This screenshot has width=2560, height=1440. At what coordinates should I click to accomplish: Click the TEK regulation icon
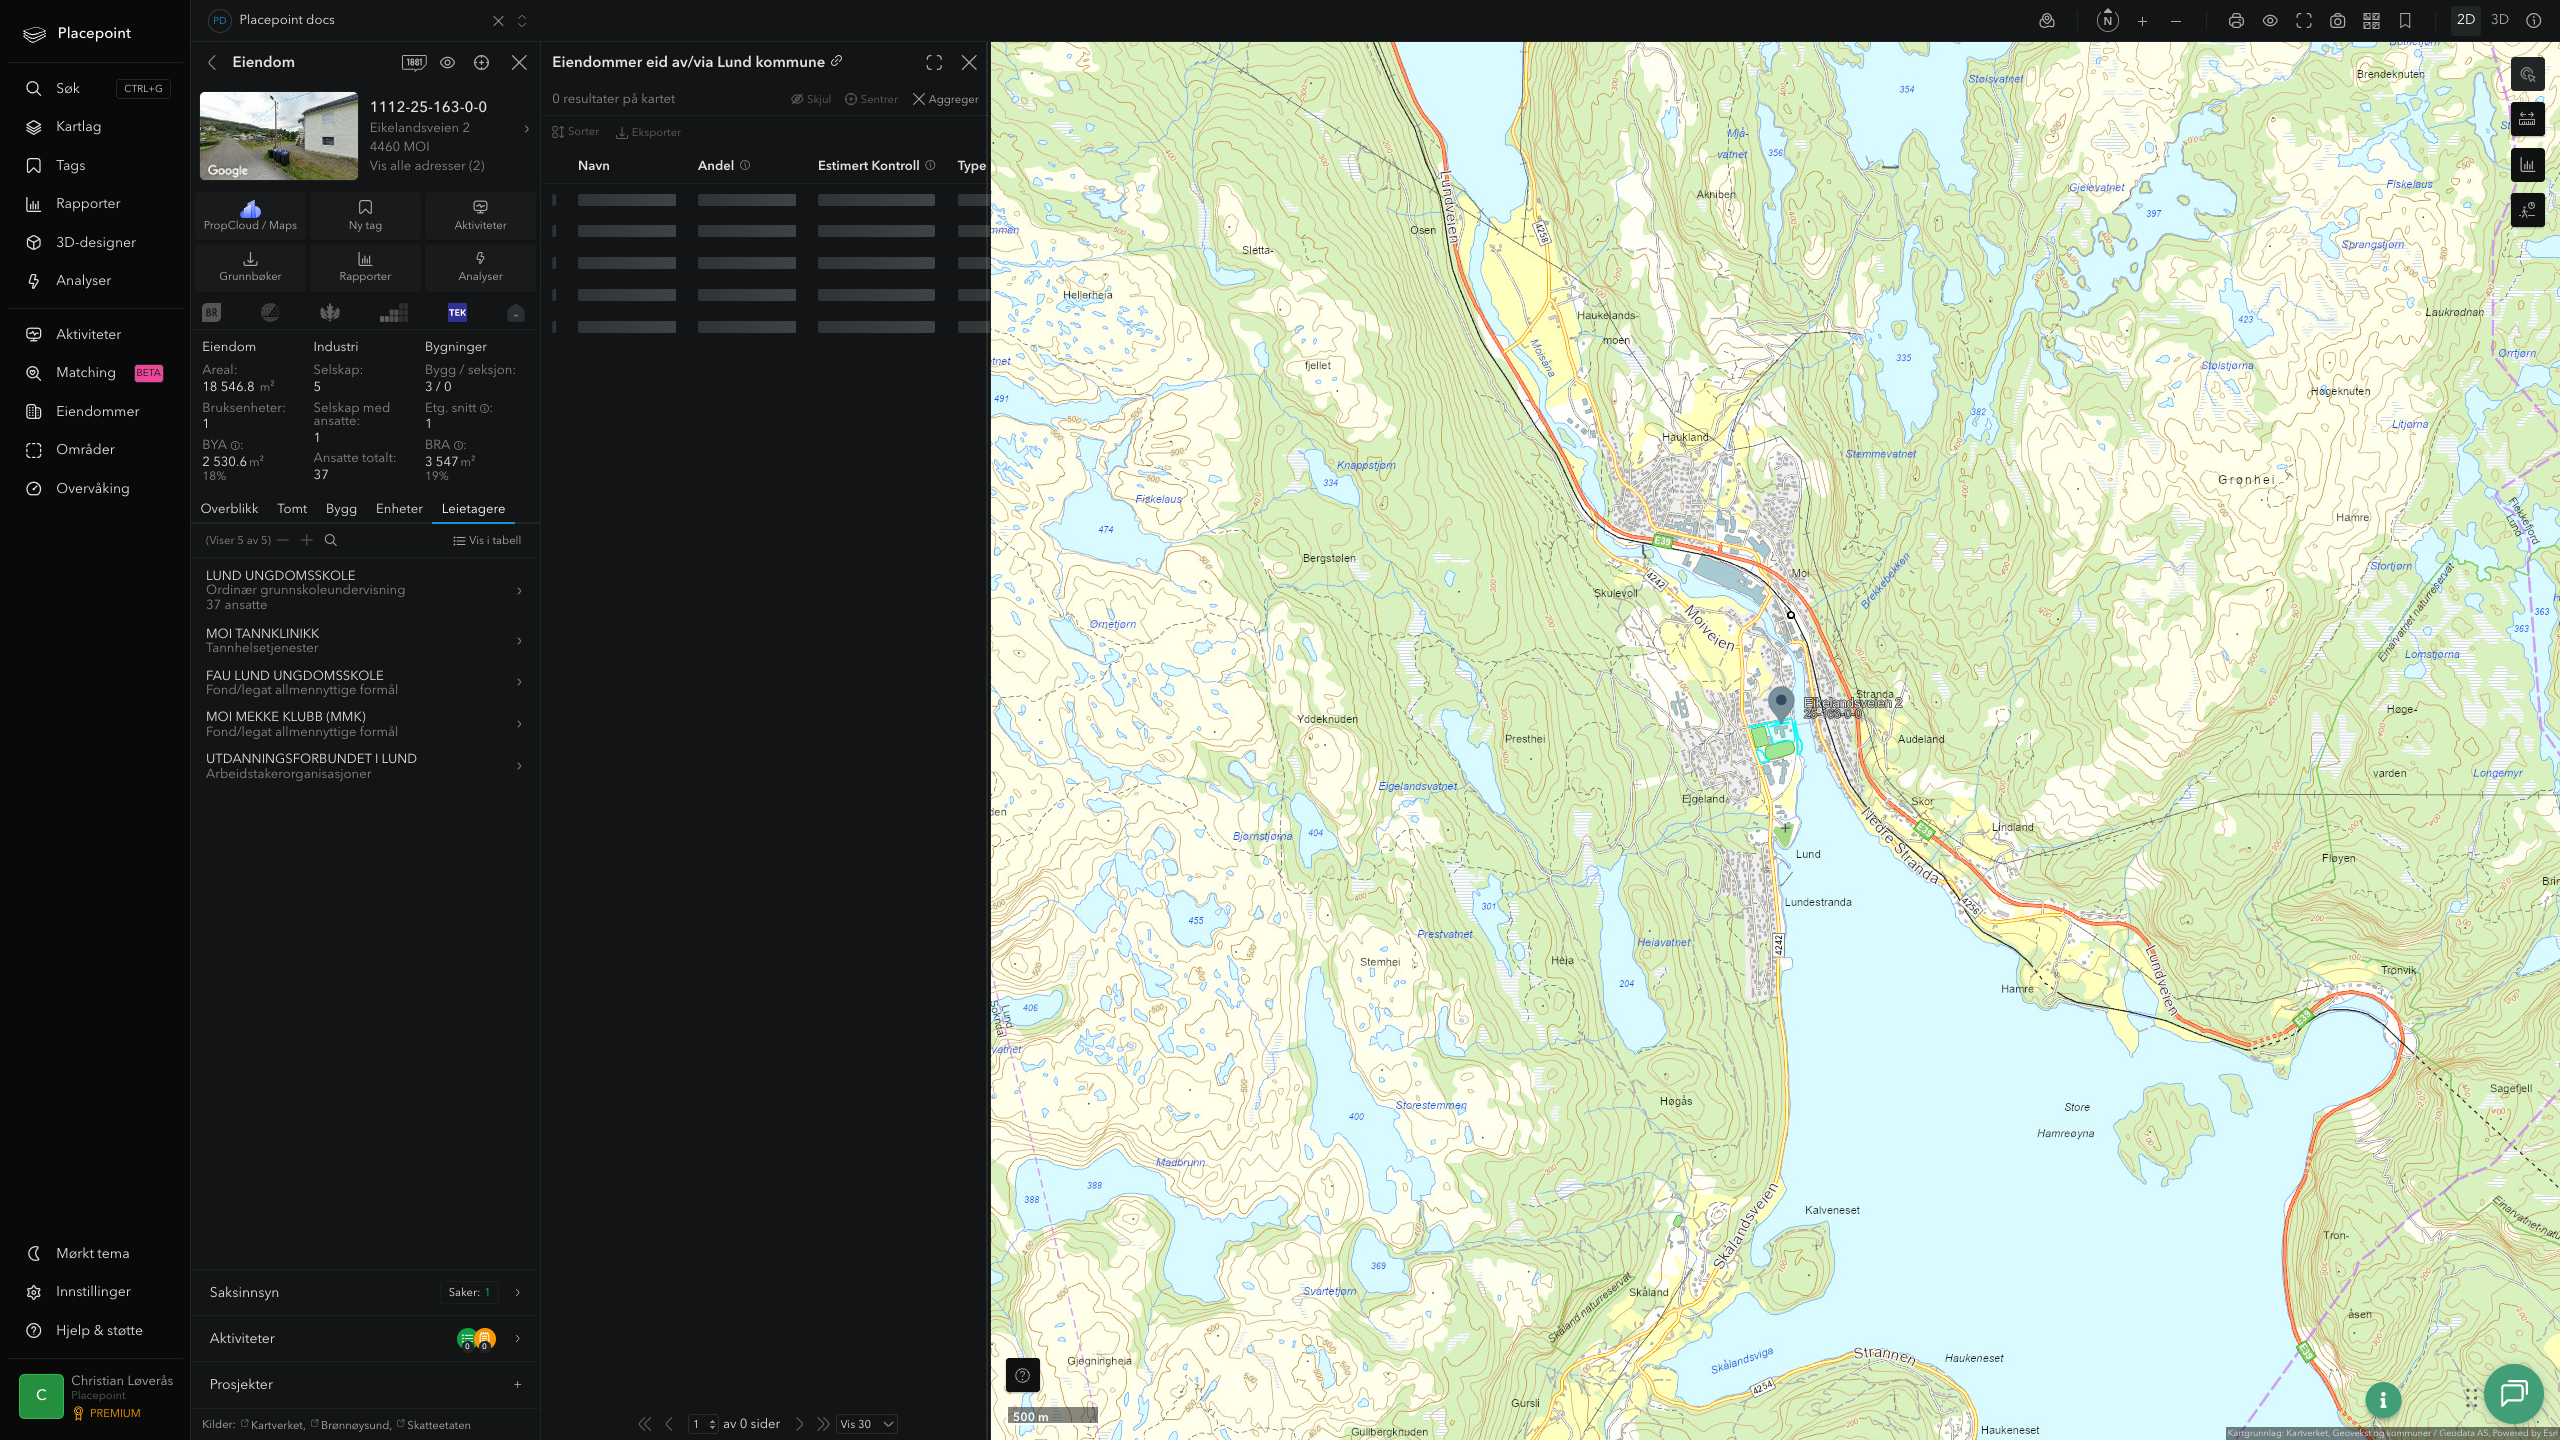(x=457, y=313)
